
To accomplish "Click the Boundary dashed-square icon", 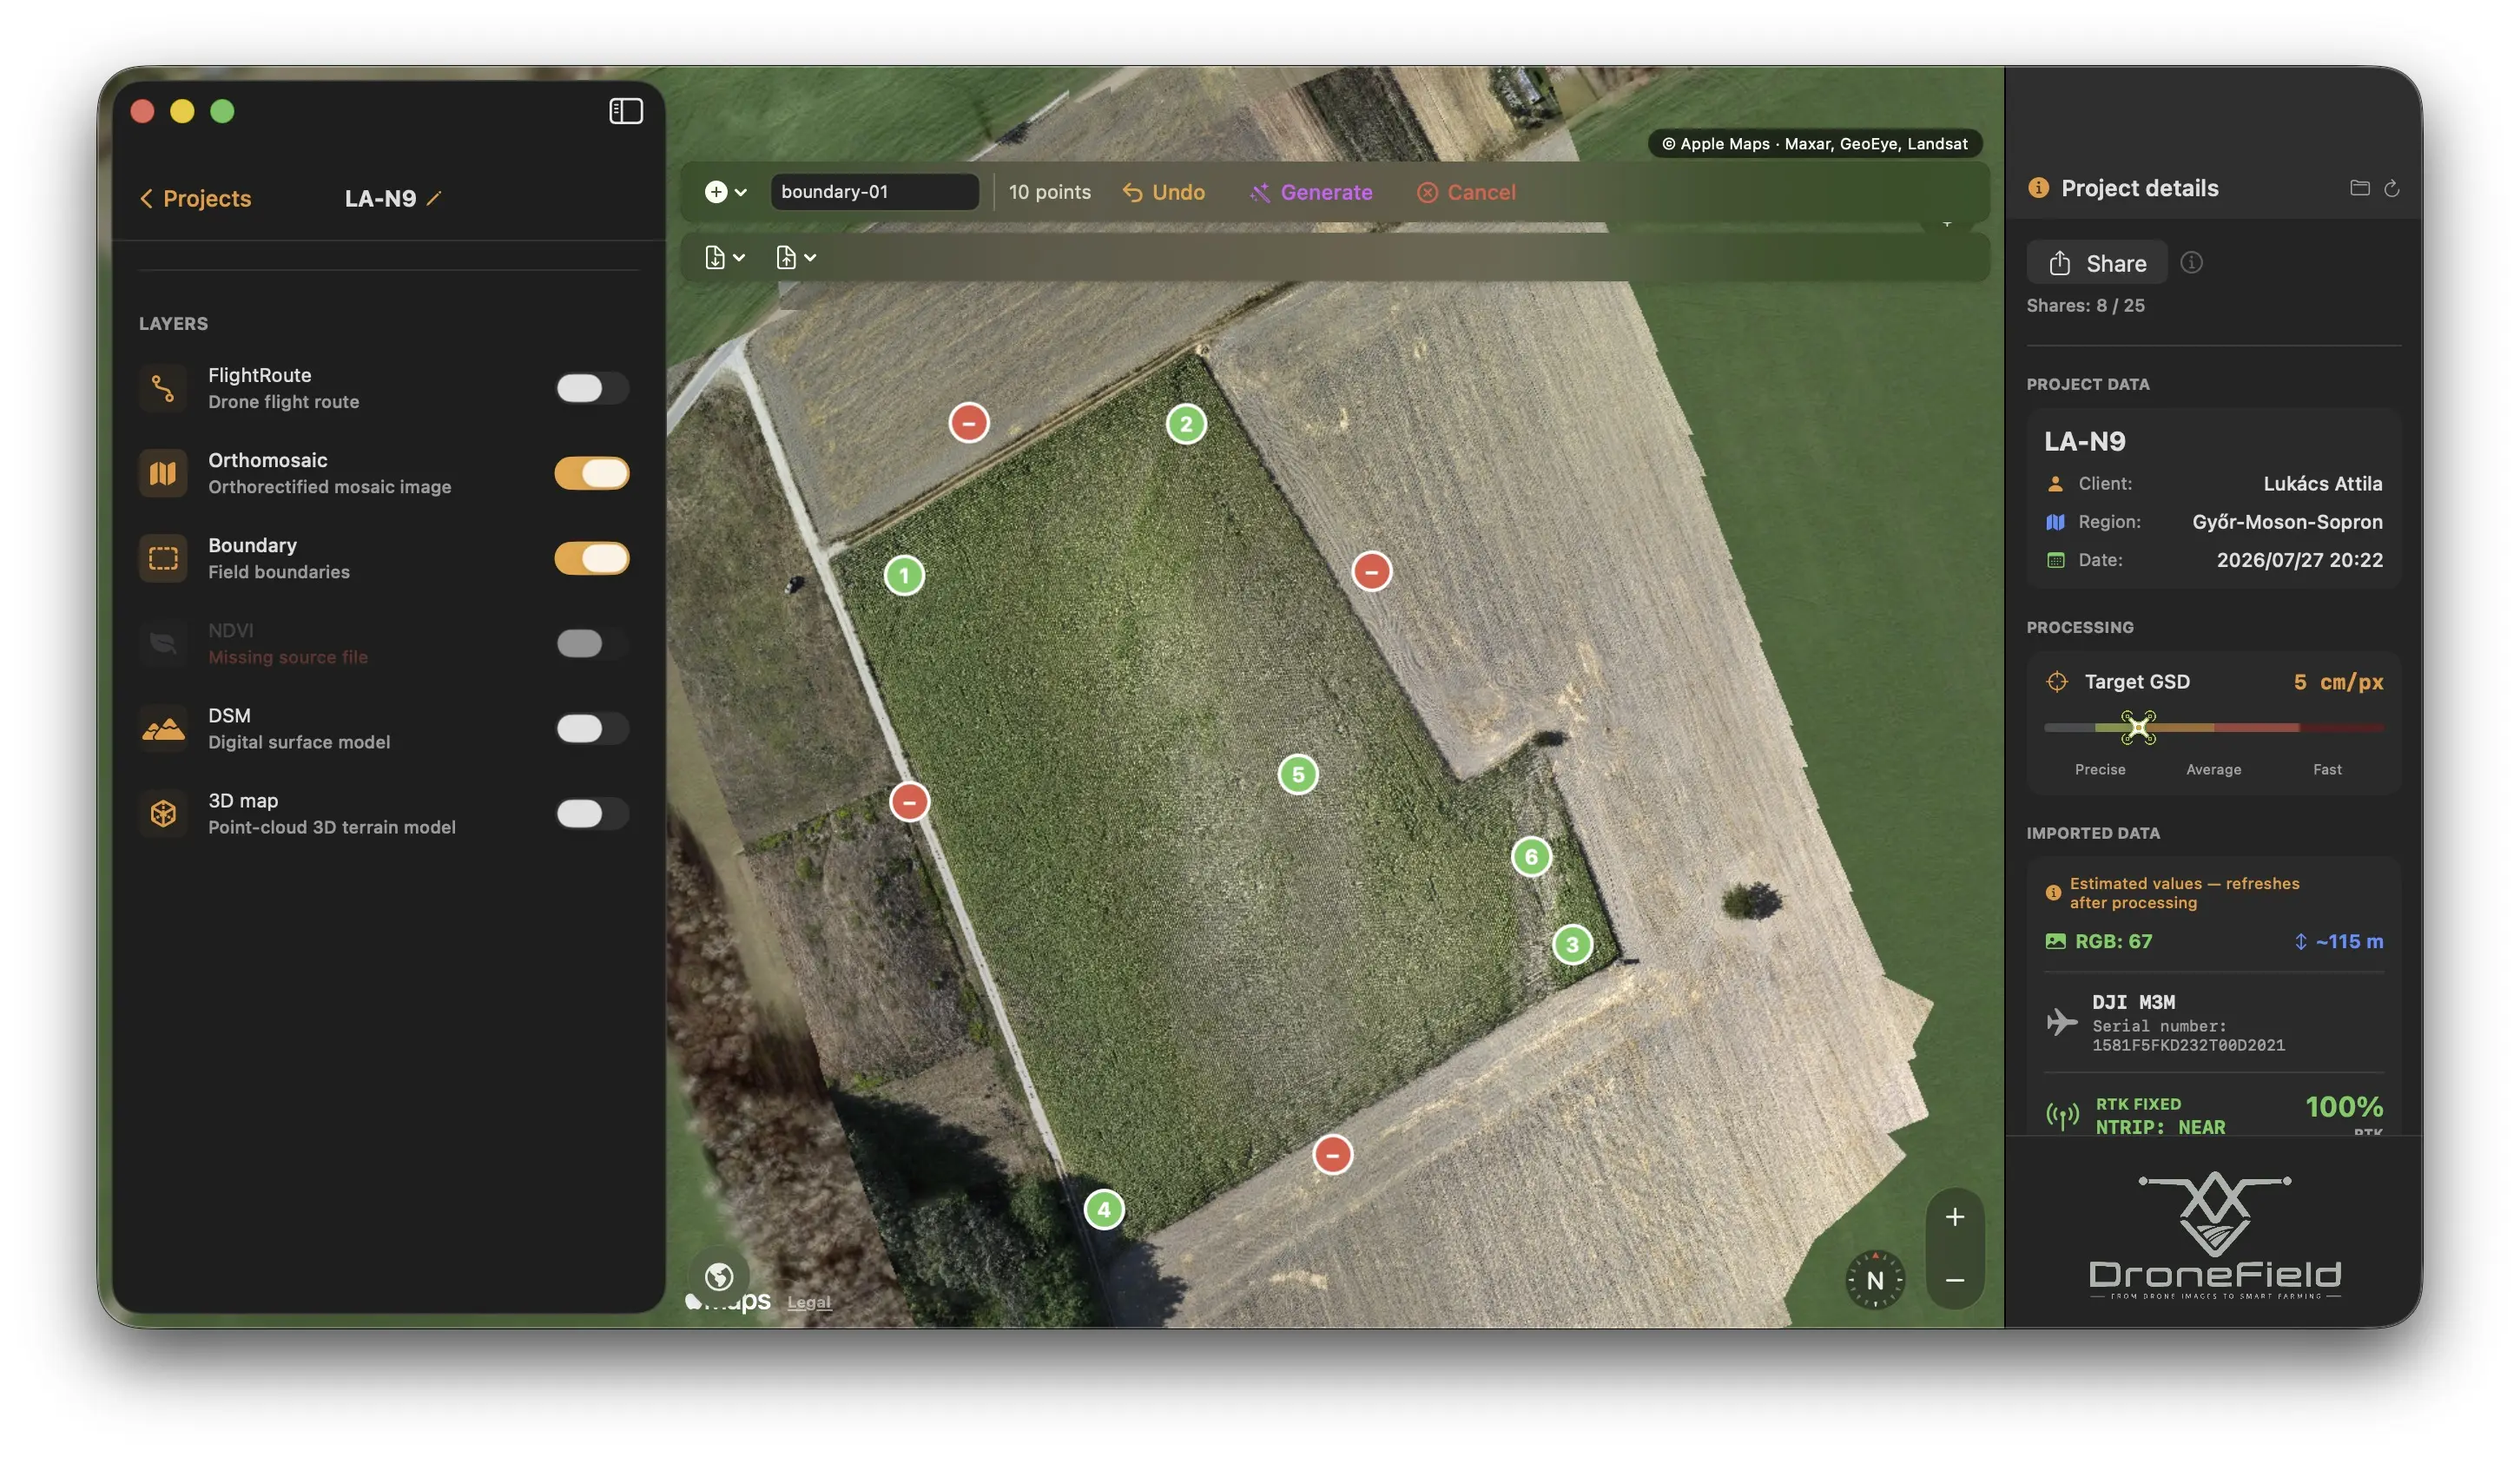I will pyautogui.click(x=163, y=558).
